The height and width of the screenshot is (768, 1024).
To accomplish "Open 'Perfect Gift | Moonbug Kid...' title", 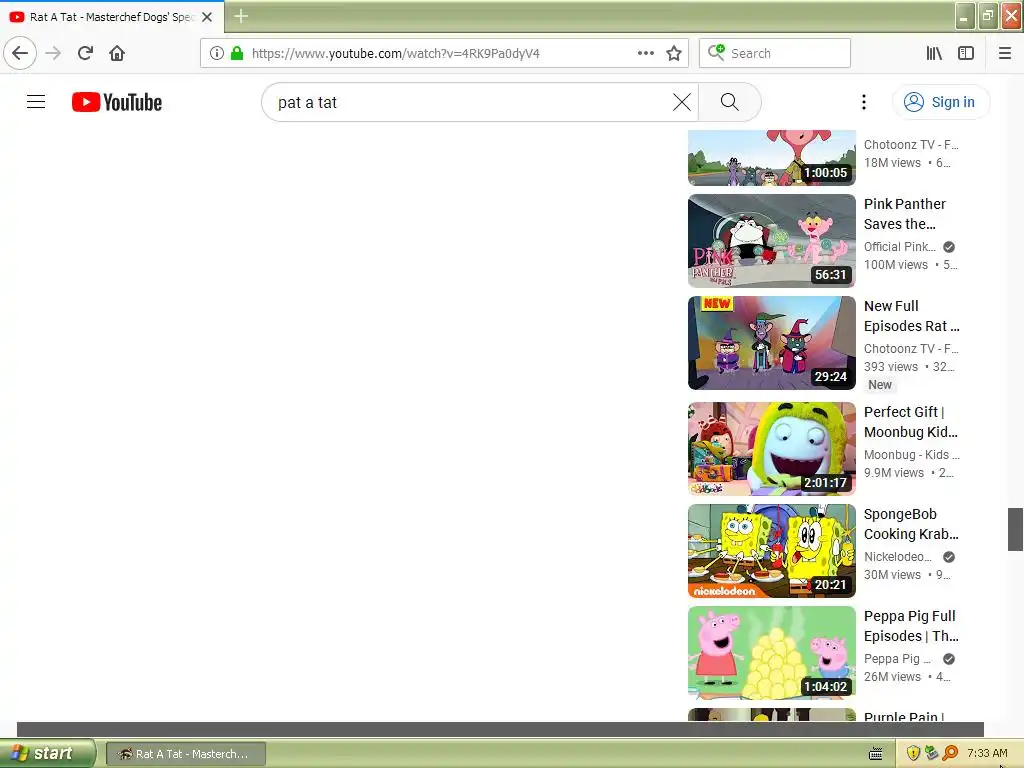I will (910, 422).
